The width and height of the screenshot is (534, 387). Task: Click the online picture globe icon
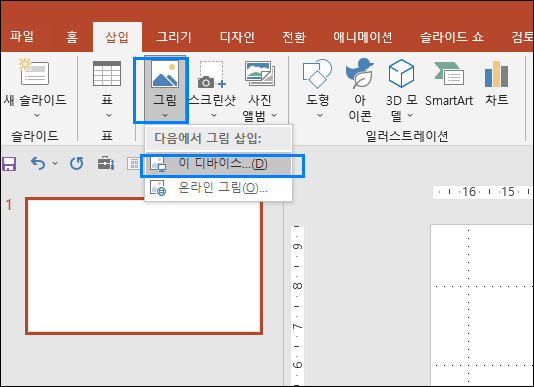coord(158,188)
